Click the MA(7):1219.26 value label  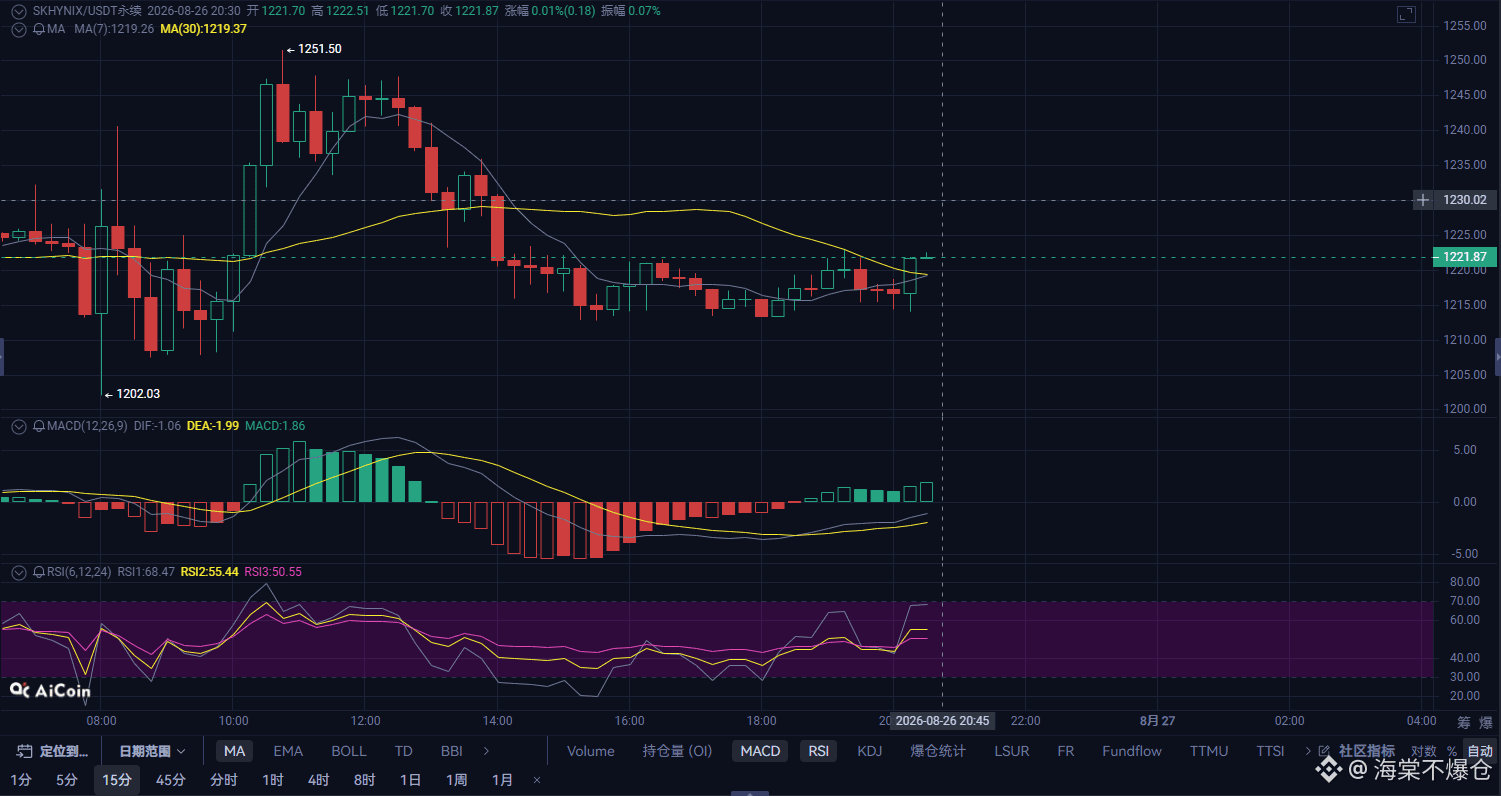pyautogui.click(x=114, y=29)
